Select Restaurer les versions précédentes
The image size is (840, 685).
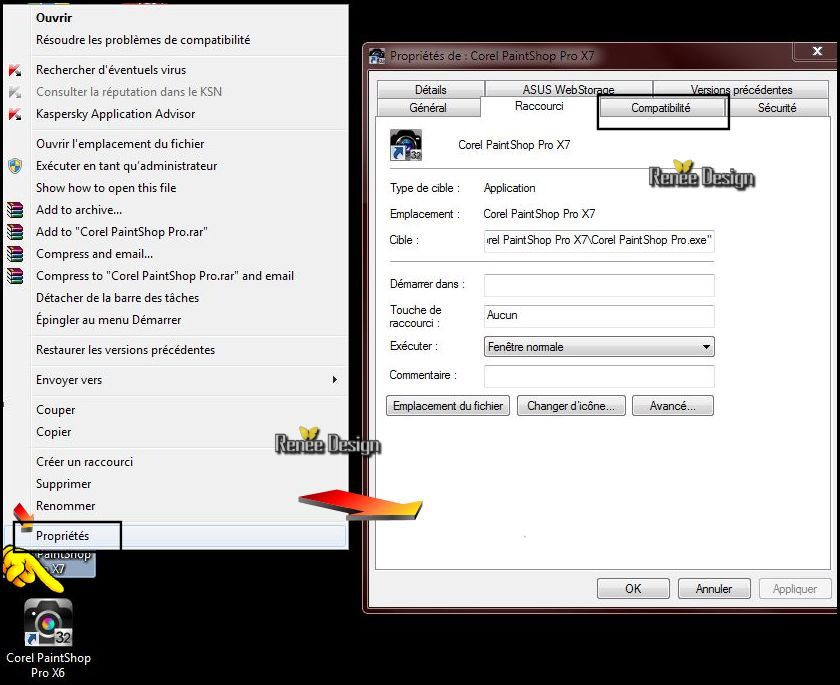[x=125, y=350]
